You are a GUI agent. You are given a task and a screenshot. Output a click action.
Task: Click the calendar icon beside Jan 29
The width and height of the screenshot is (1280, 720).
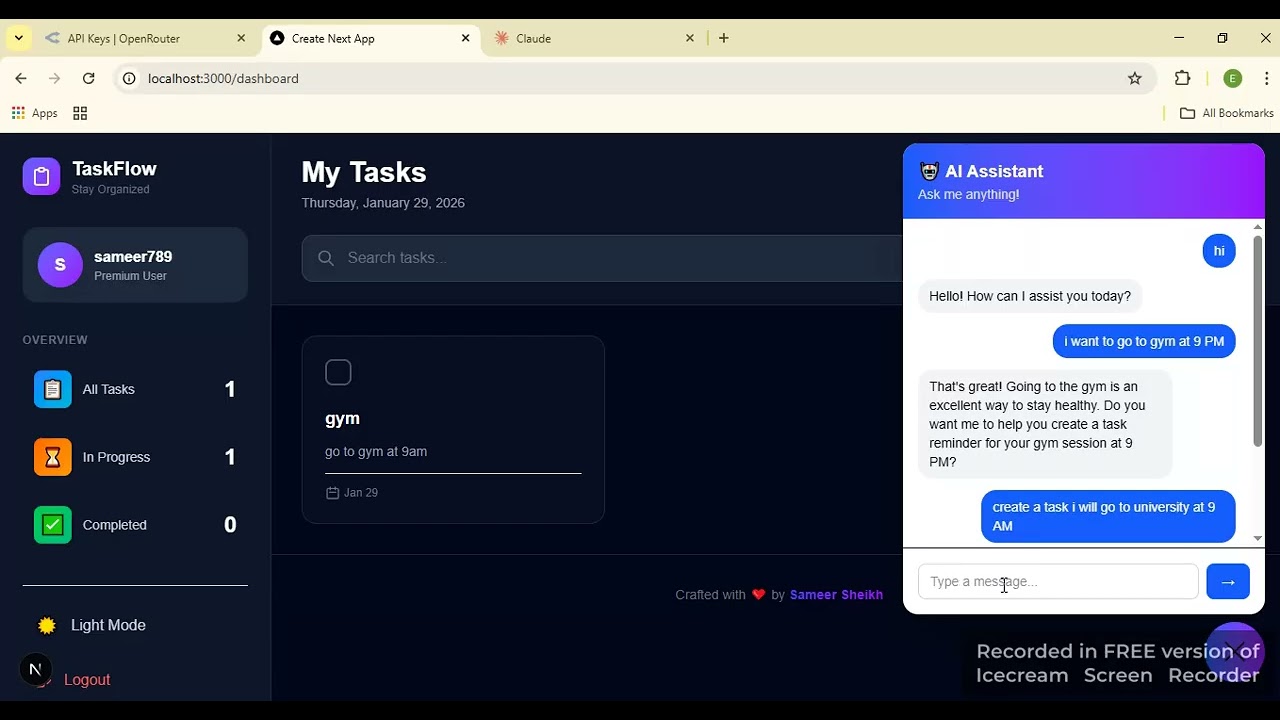tap(333, 493)
